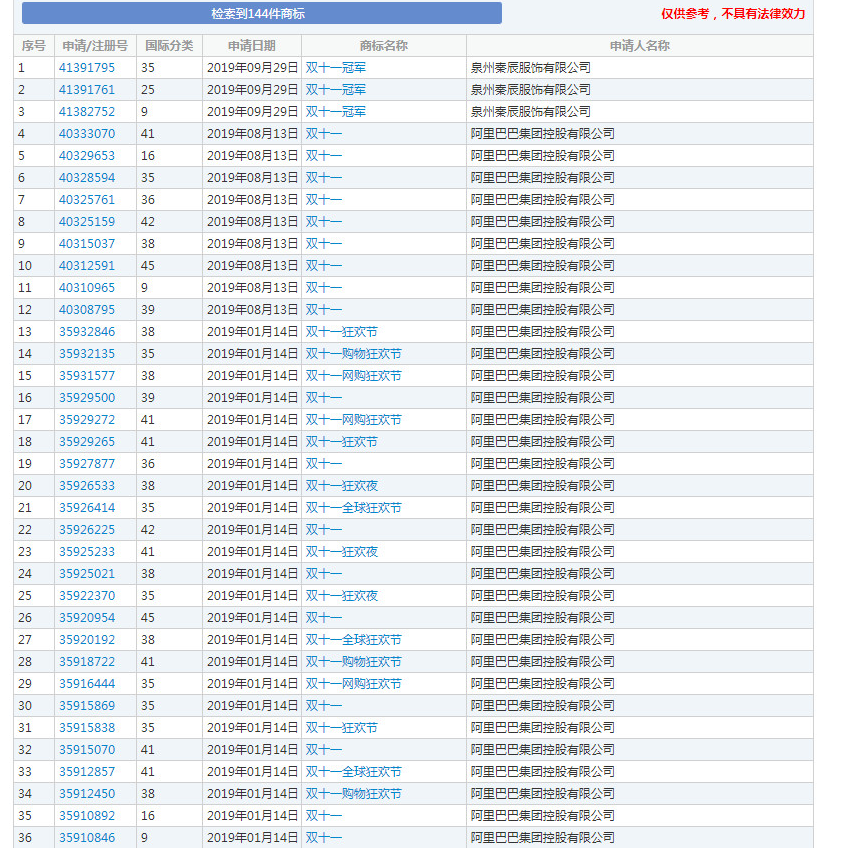This screenshot has width=852, height=851.
Task: Open trademark 双十一全球狂欢节 in row 27
Action: [x=354, y=640]
